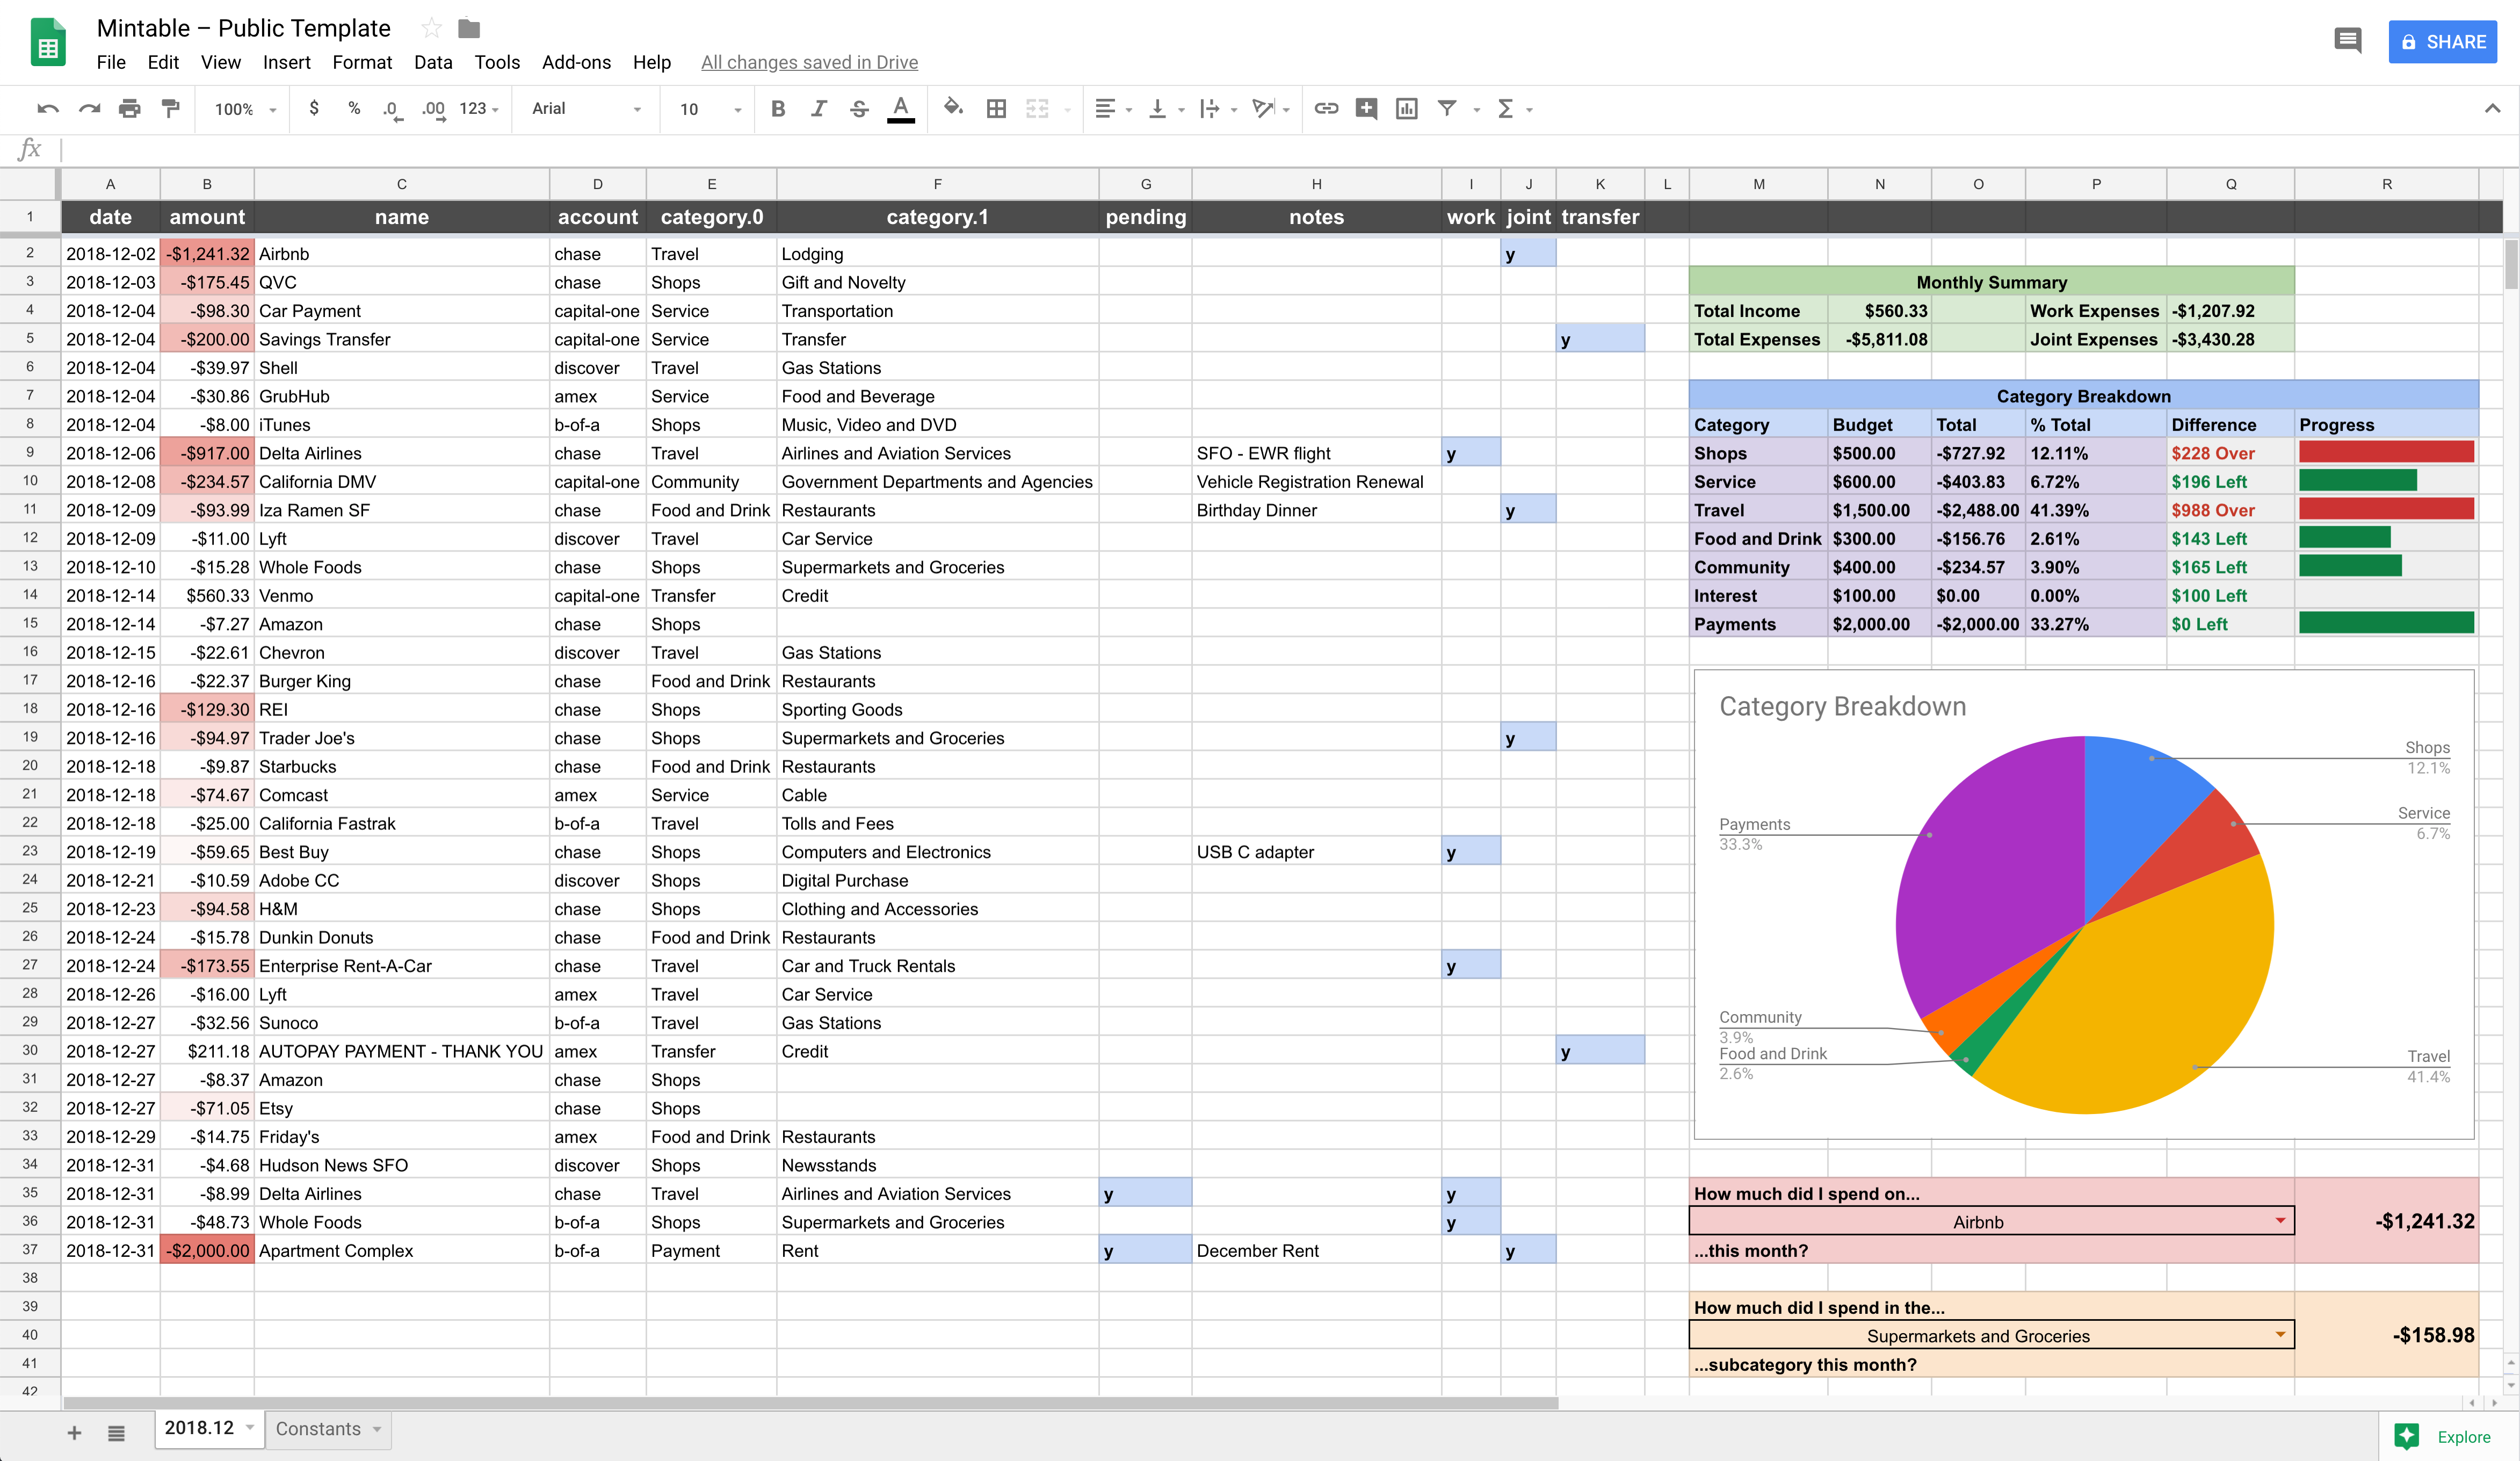Open the fill color bucket tool
The height and width of the screenshot is (1461, 2520).
952,107
